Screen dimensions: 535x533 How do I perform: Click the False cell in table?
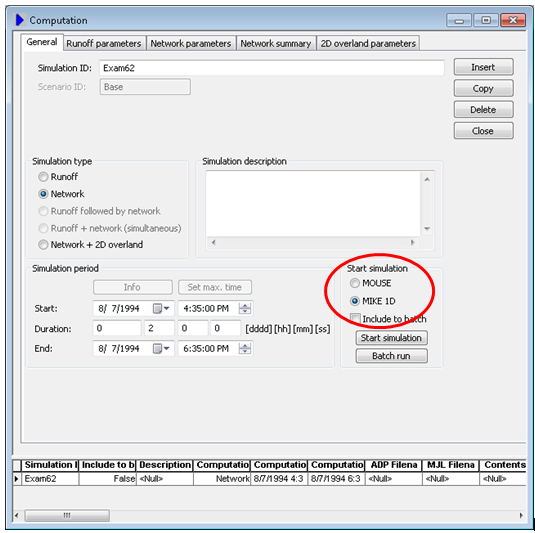[107, 479]
